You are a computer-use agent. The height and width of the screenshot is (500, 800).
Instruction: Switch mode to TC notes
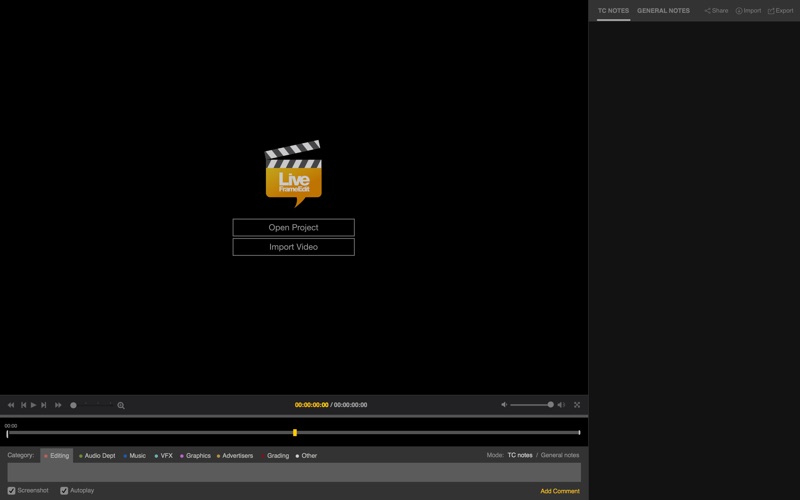(x=520, y=455)
